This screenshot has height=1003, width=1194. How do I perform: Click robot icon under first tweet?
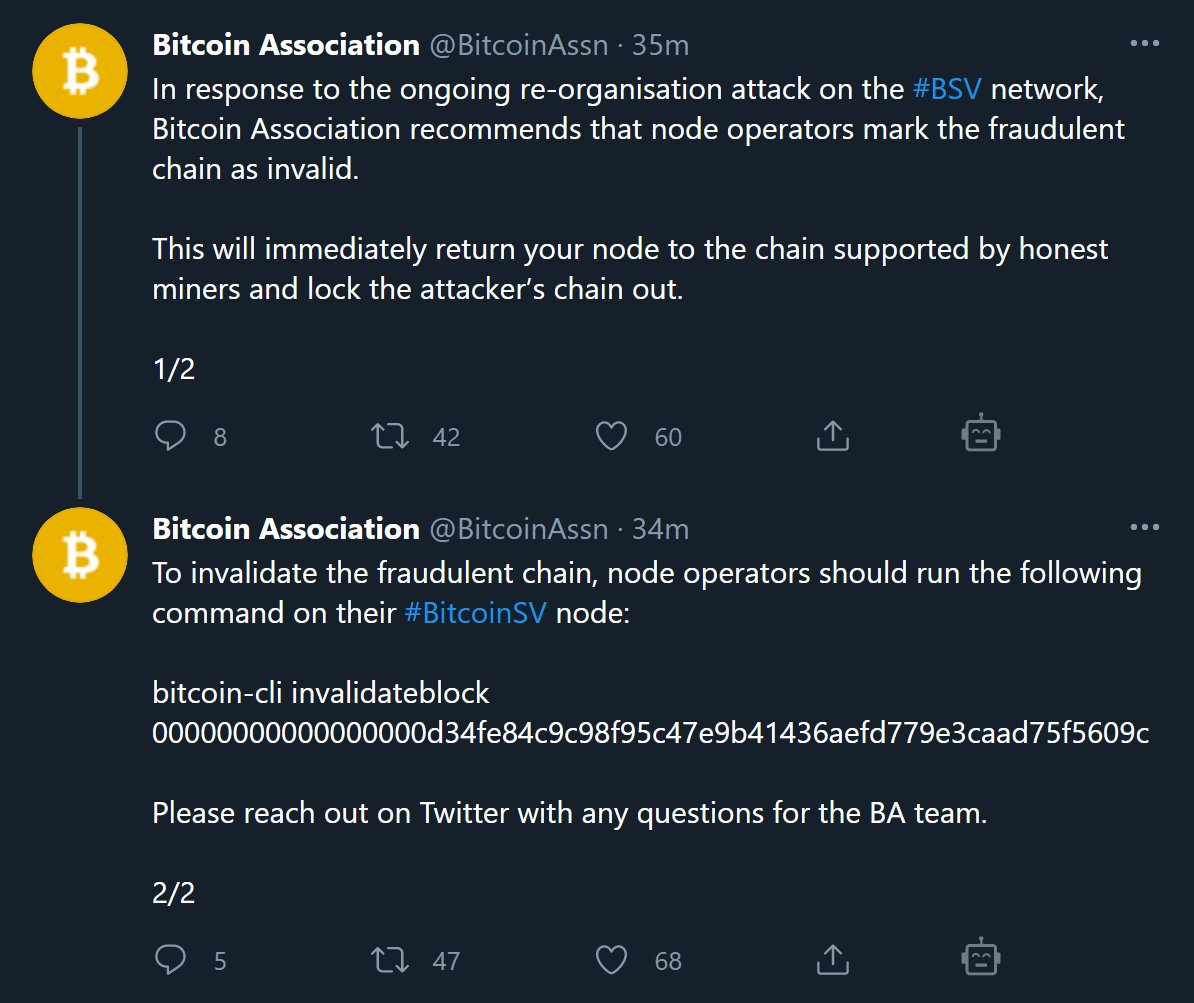[980, 434]
